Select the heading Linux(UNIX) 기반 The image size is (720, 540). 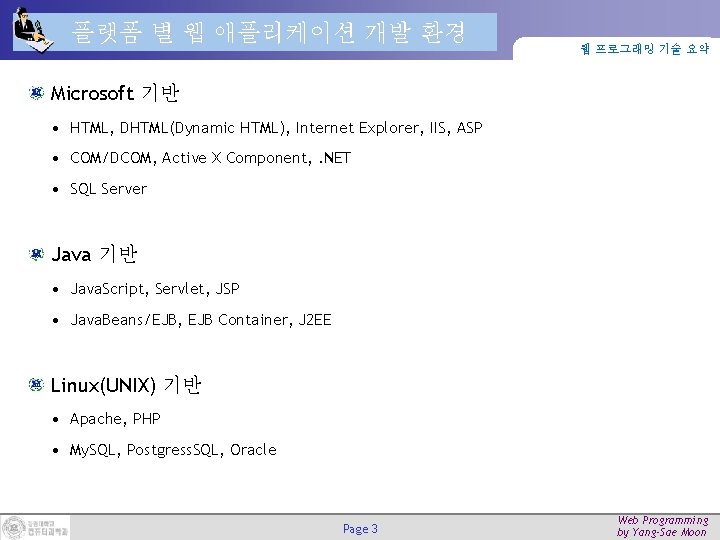click(x=126, y=385)
